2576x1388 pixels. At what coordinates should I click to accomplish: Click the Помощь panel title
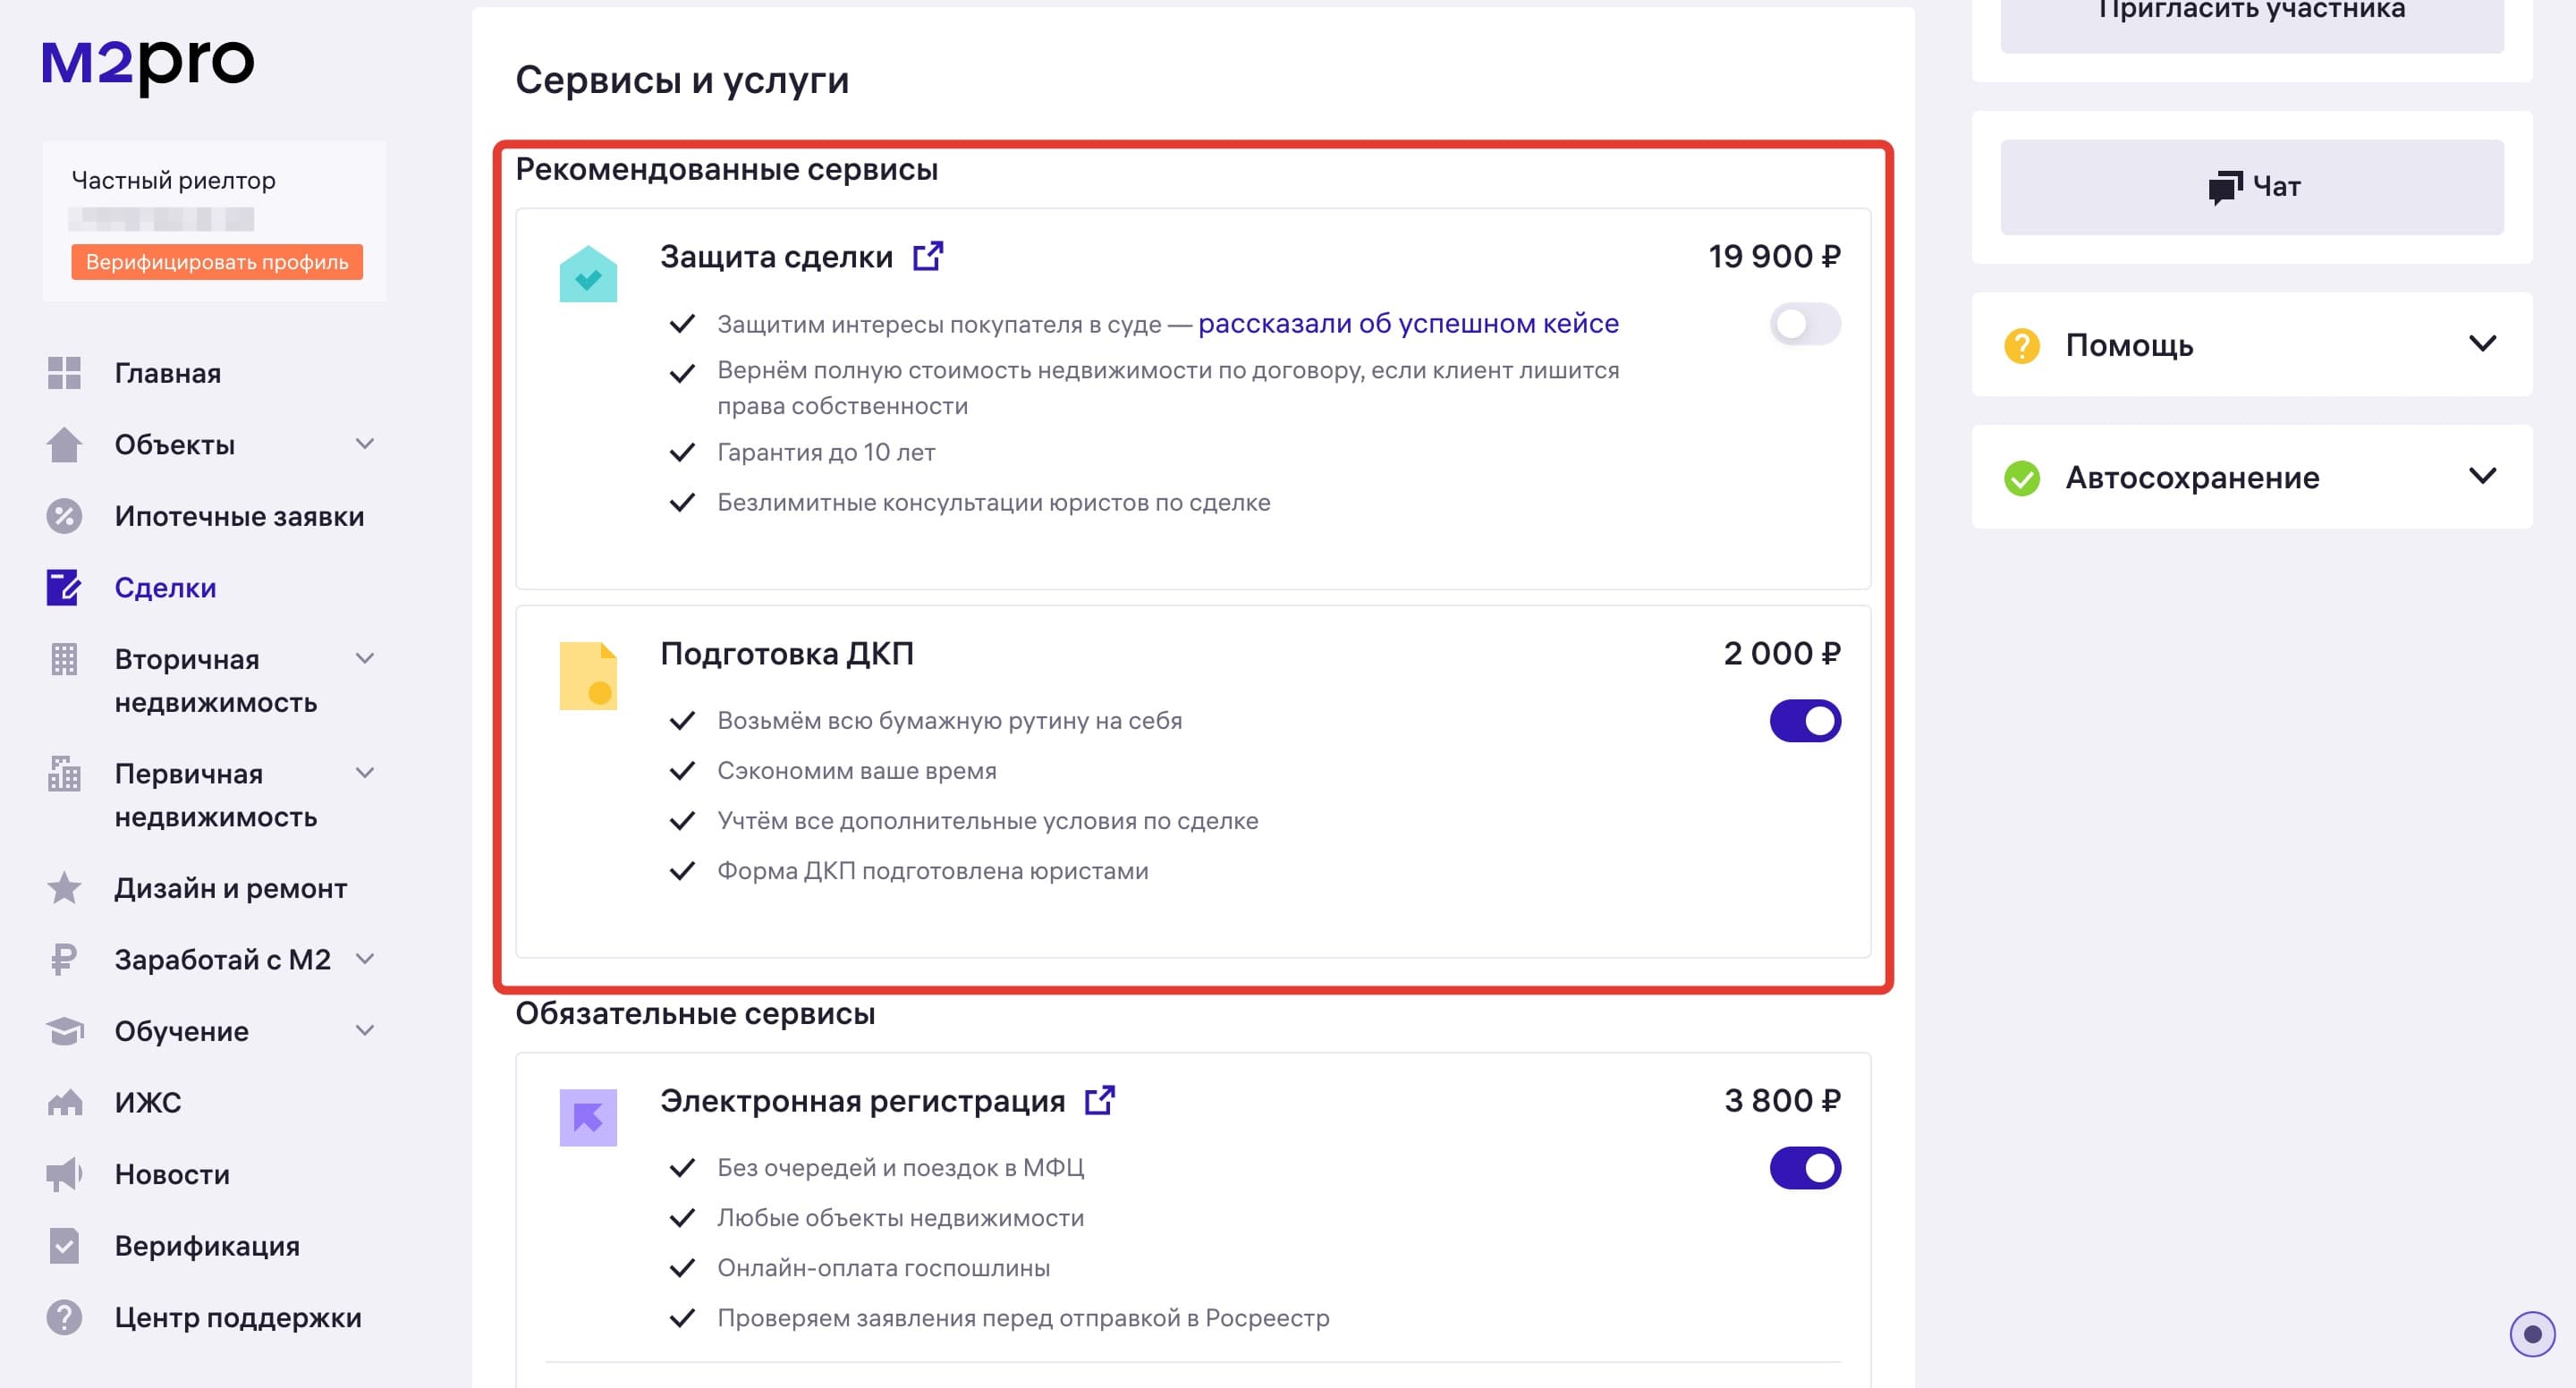click(2129, 346)
